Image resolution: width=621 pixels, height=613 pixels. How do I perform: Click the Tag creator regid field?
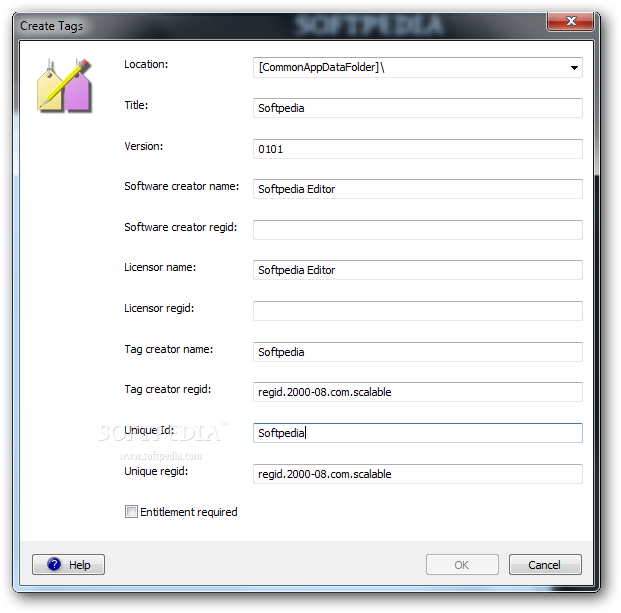pos(418,392)
